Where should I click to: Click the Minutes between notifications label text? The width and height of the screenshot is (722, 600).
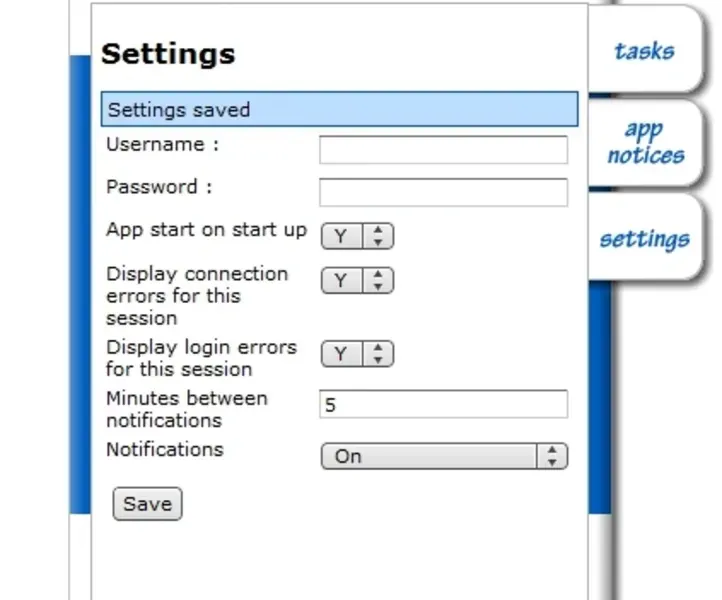click(x=186, y=409)
